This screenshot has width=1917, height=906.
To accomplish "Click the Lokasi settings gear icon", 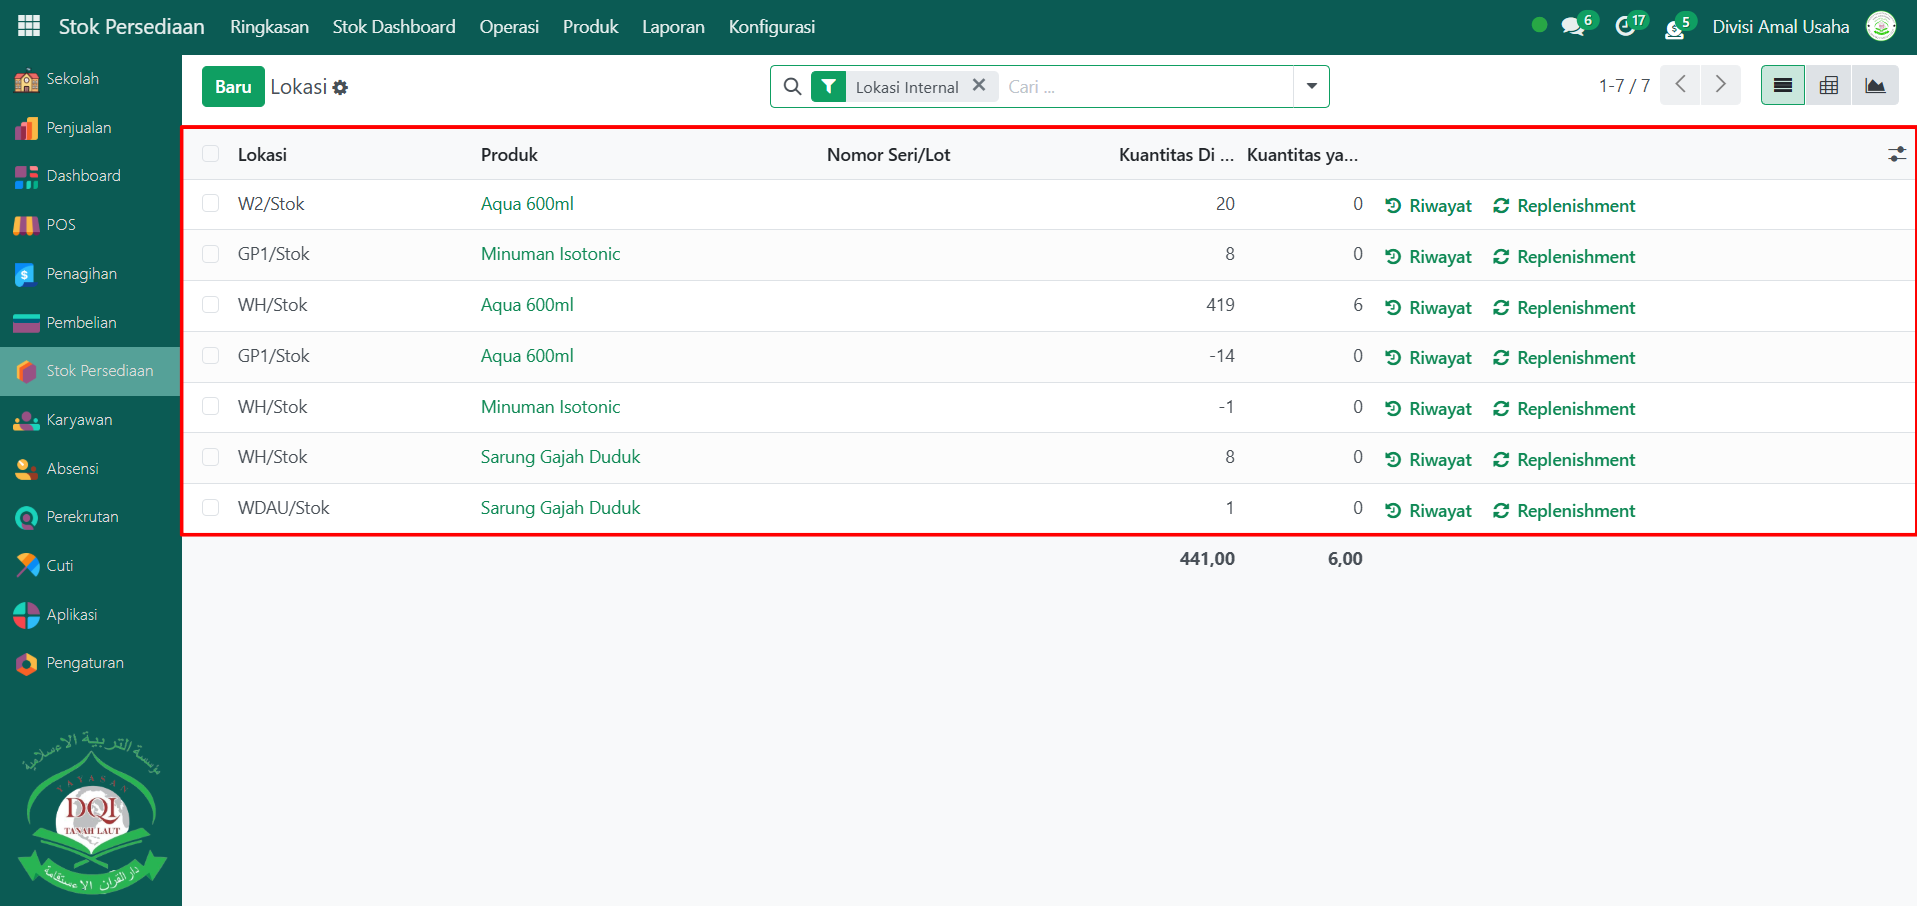I will (341, 88).
